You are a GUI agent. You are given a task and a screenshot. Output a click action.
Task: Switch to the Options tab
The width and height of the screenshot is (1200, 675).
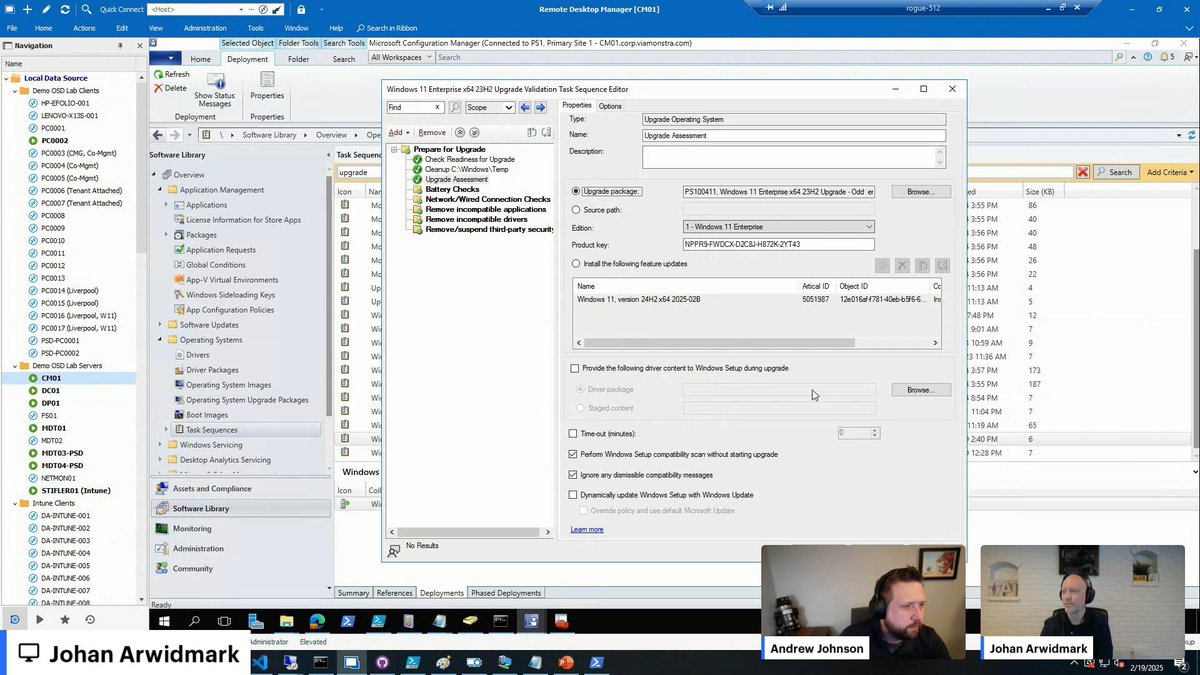tap(610, 106)
